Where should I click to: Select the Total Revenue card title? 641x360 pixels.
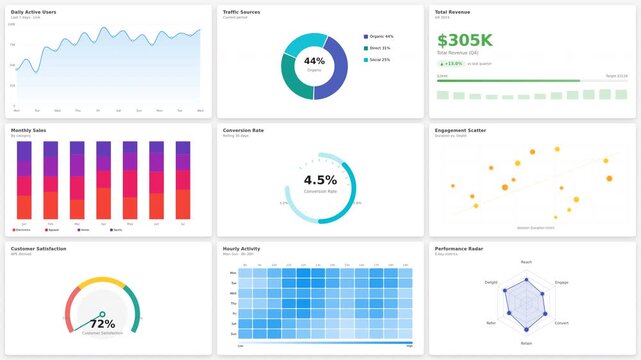[452, 12]
